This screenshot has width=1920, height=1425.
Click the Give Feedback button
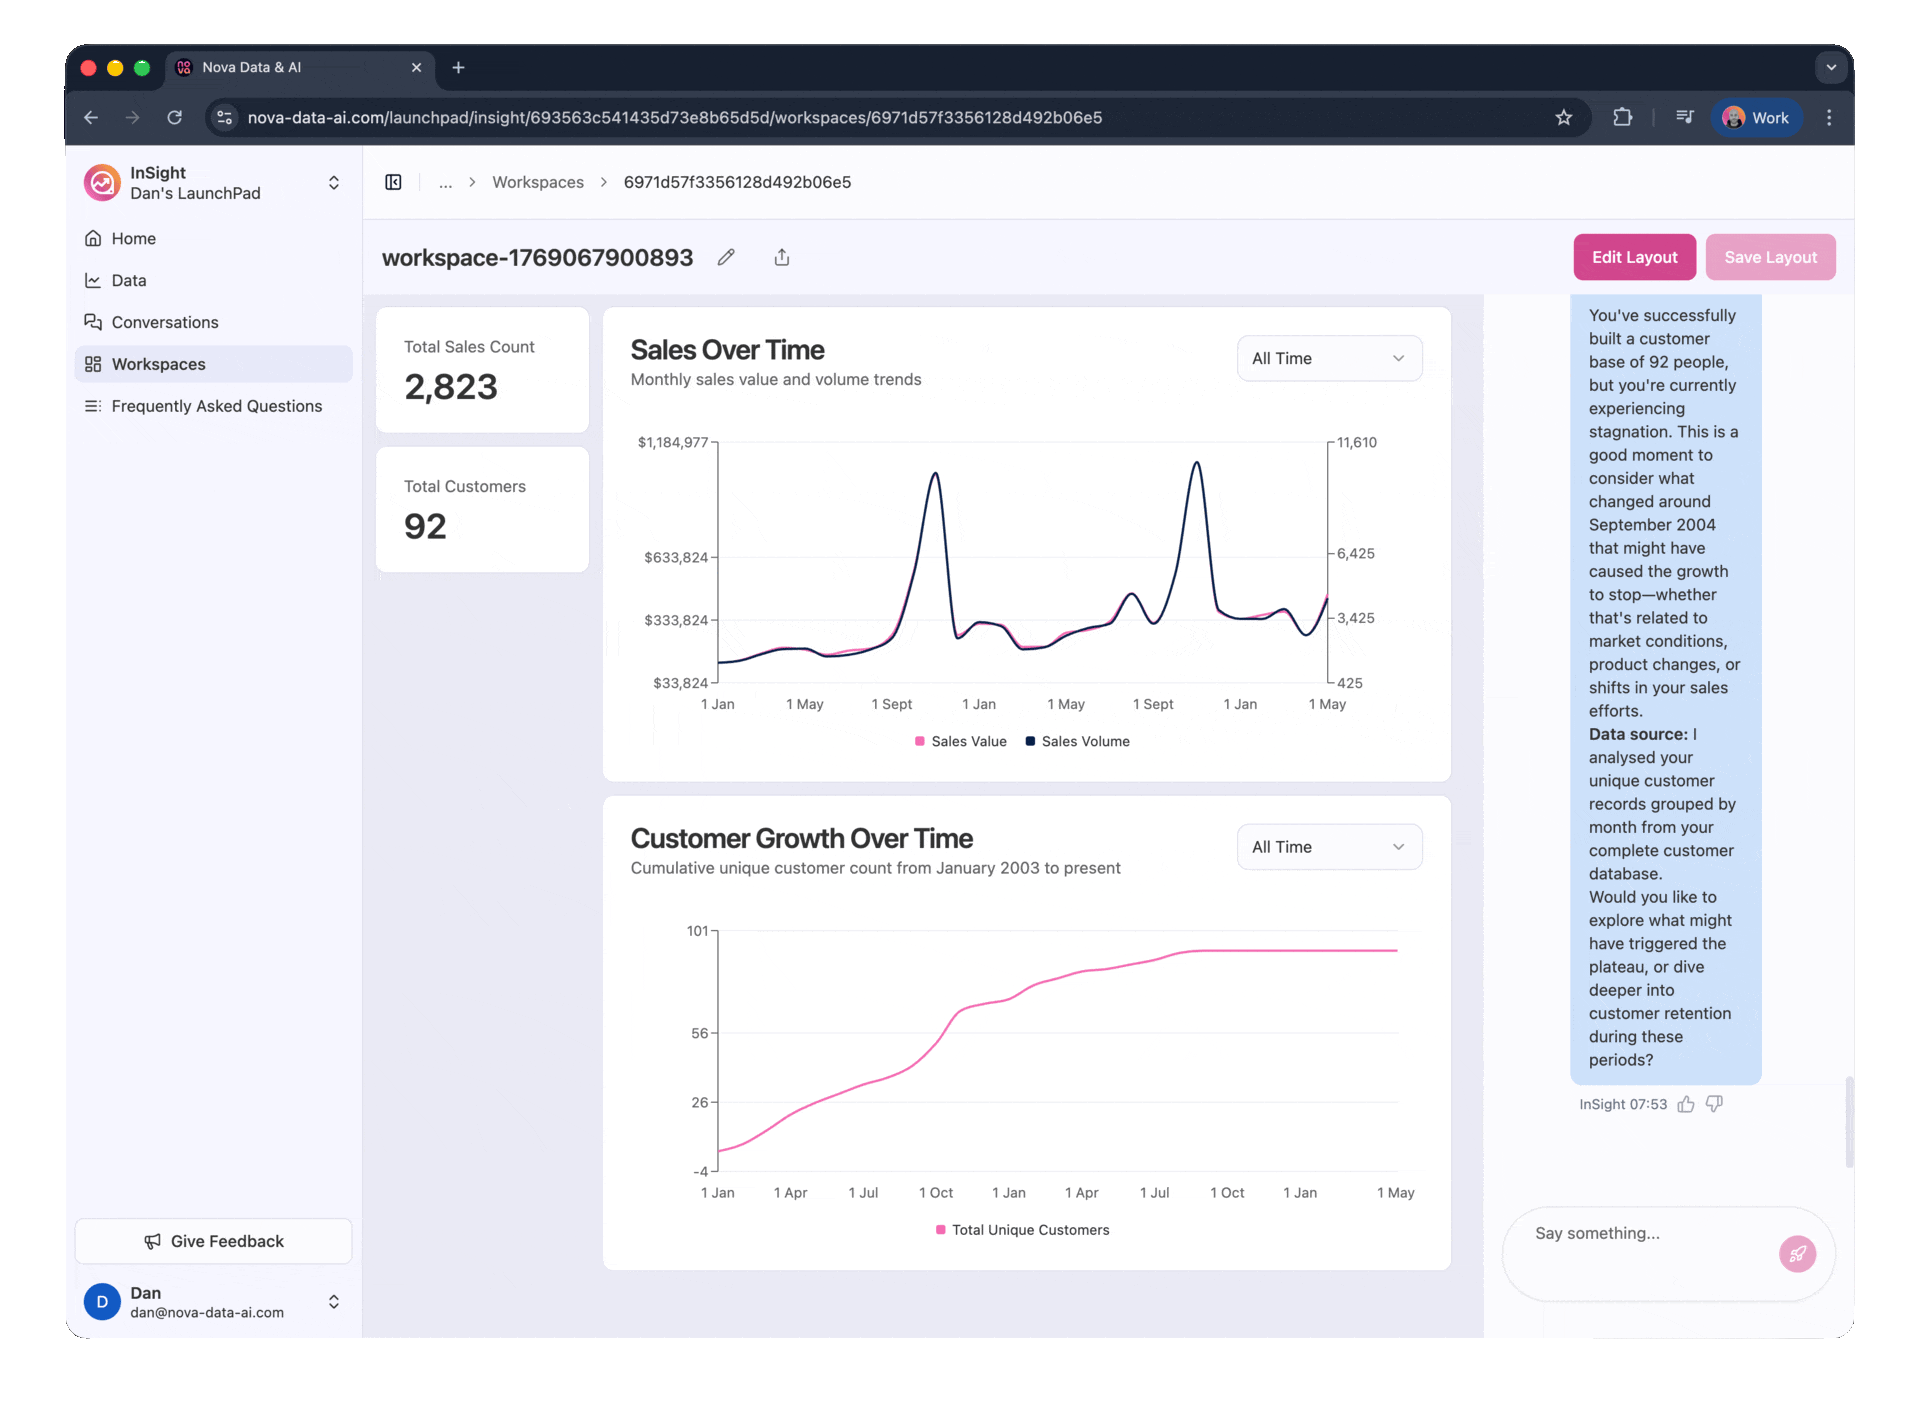[213, 1241]
